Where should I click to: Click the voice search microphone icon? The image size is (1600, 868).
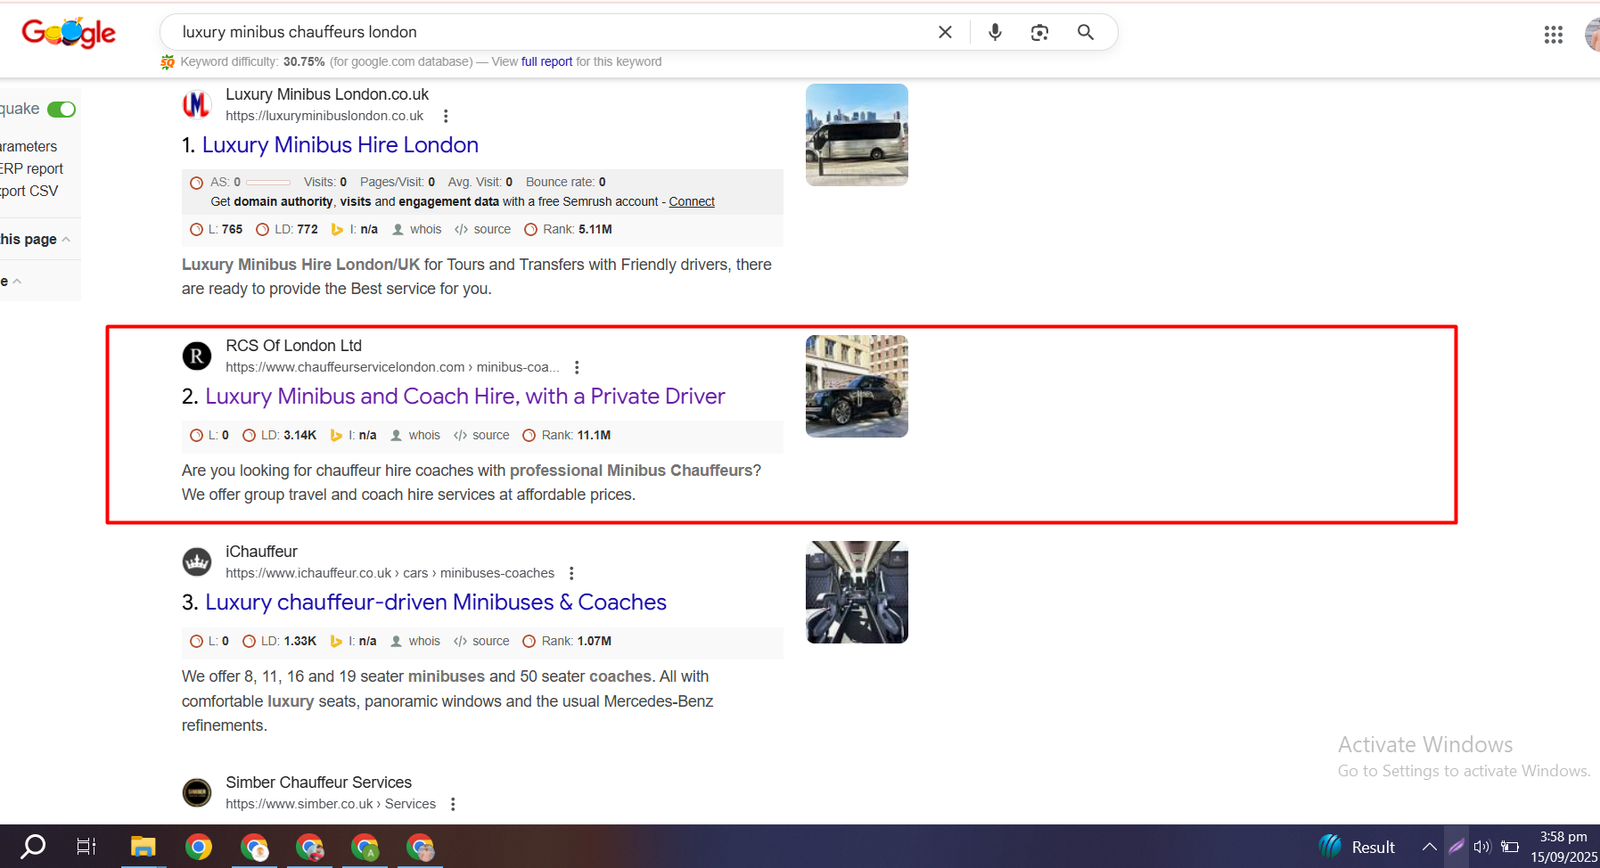pyautogui.click(x=995, y=32)
